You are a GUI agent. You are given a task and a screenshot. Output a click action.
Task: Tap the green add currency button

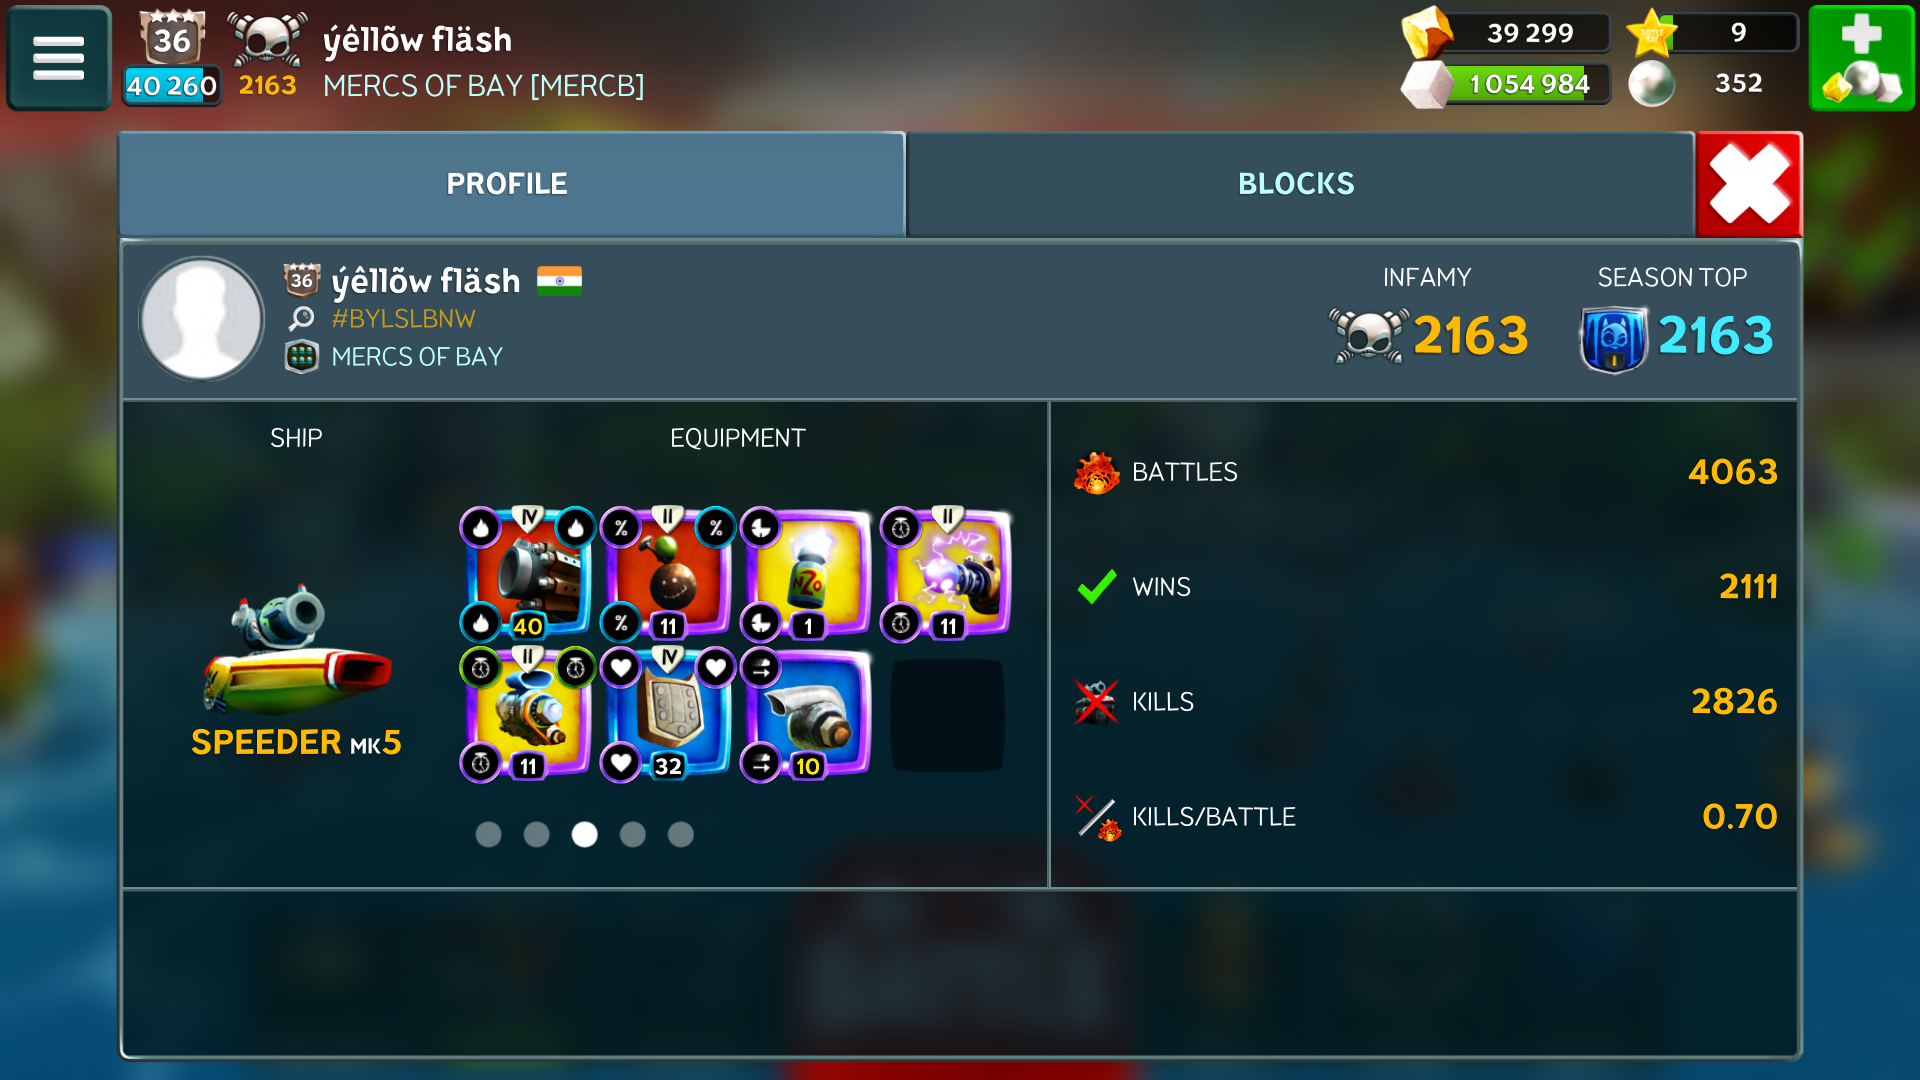point(1861,57)
